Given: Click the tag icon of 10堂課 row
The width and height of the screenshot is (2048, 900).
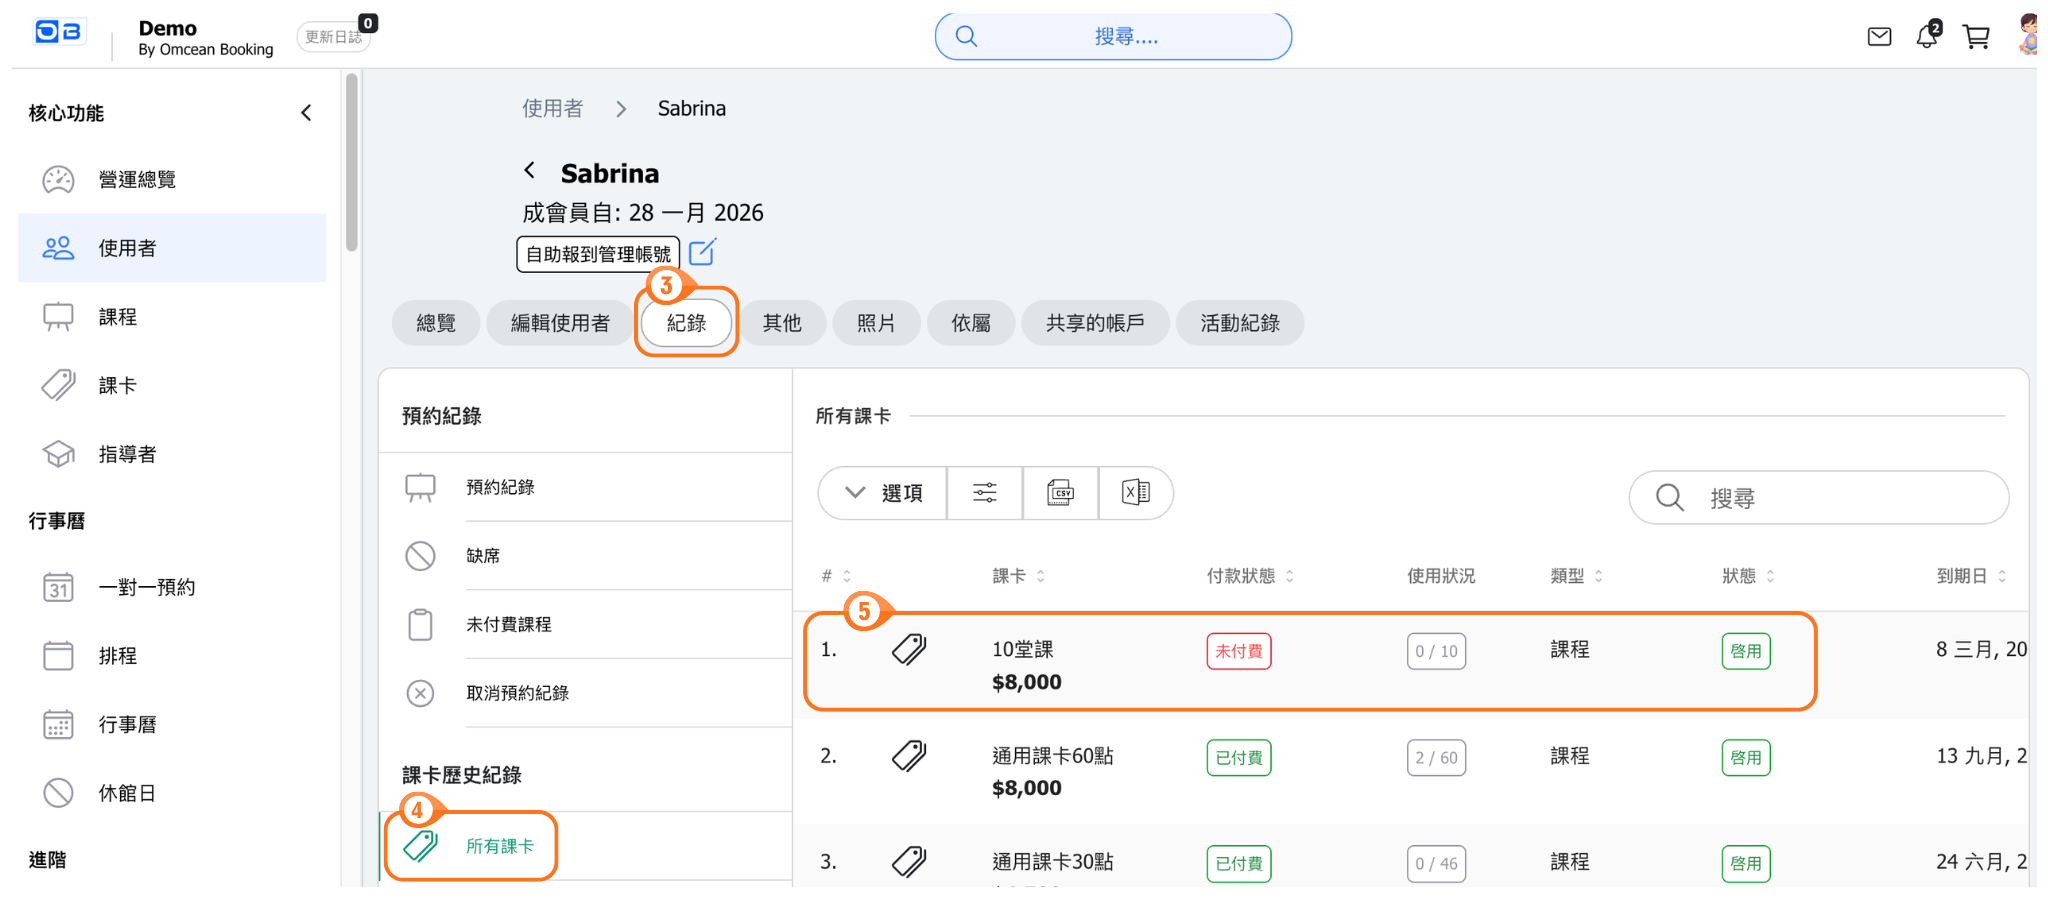Looking at the screenshot, I should pyautogui.click(x=909, y=650).
